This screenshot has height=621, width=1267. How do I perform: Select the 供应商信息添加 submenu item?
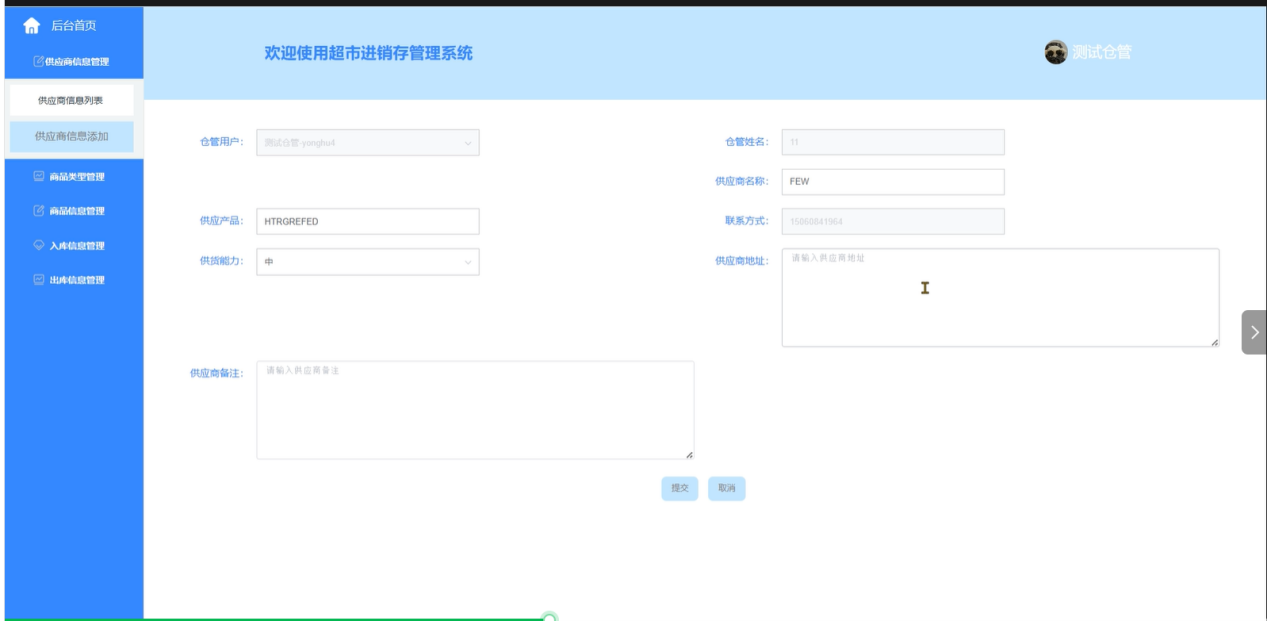[x=70, y=137]
